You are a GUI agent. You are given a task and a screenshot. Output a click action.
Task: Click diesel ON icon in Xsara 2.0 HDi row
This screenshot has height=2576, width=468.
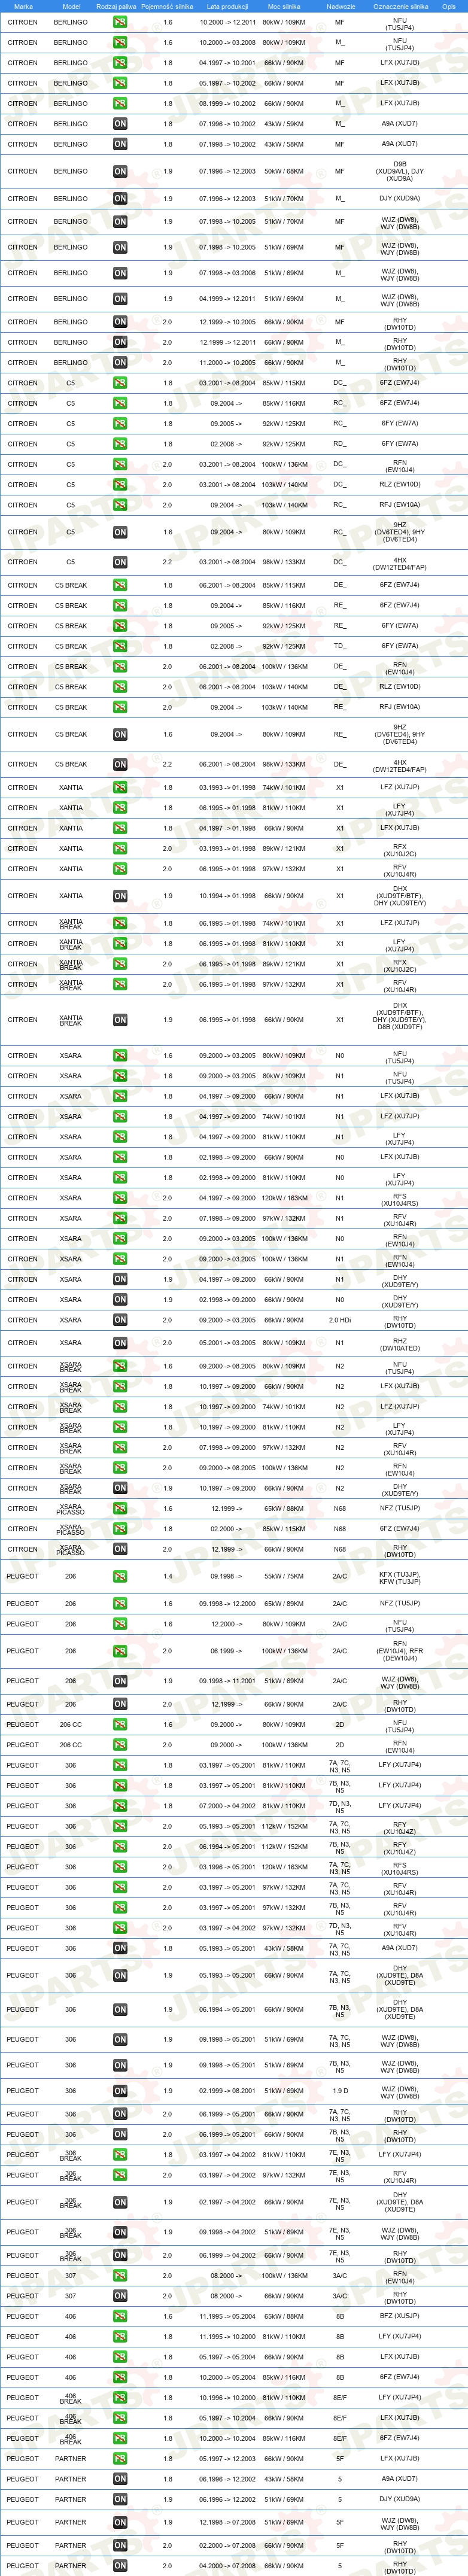pyautogui.click(x=120, y=1320)
